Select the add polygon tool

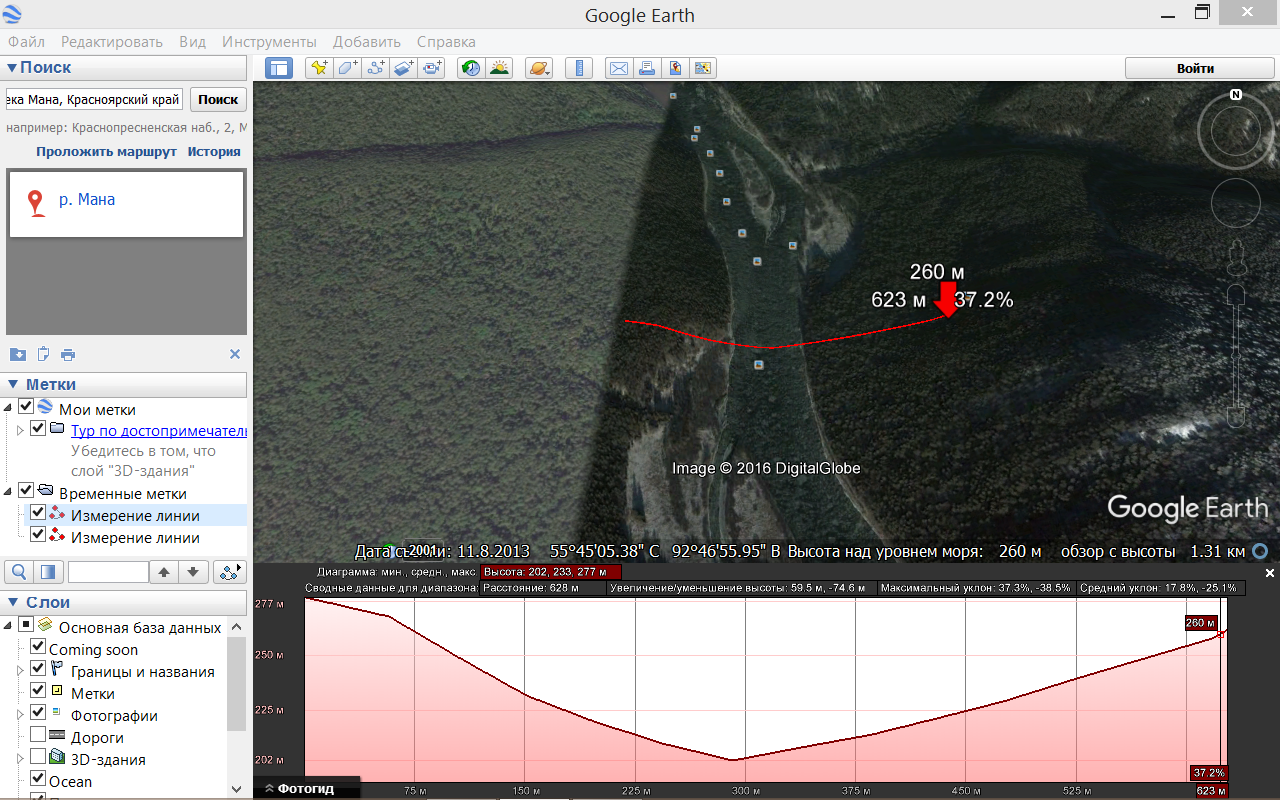point(347,68)
